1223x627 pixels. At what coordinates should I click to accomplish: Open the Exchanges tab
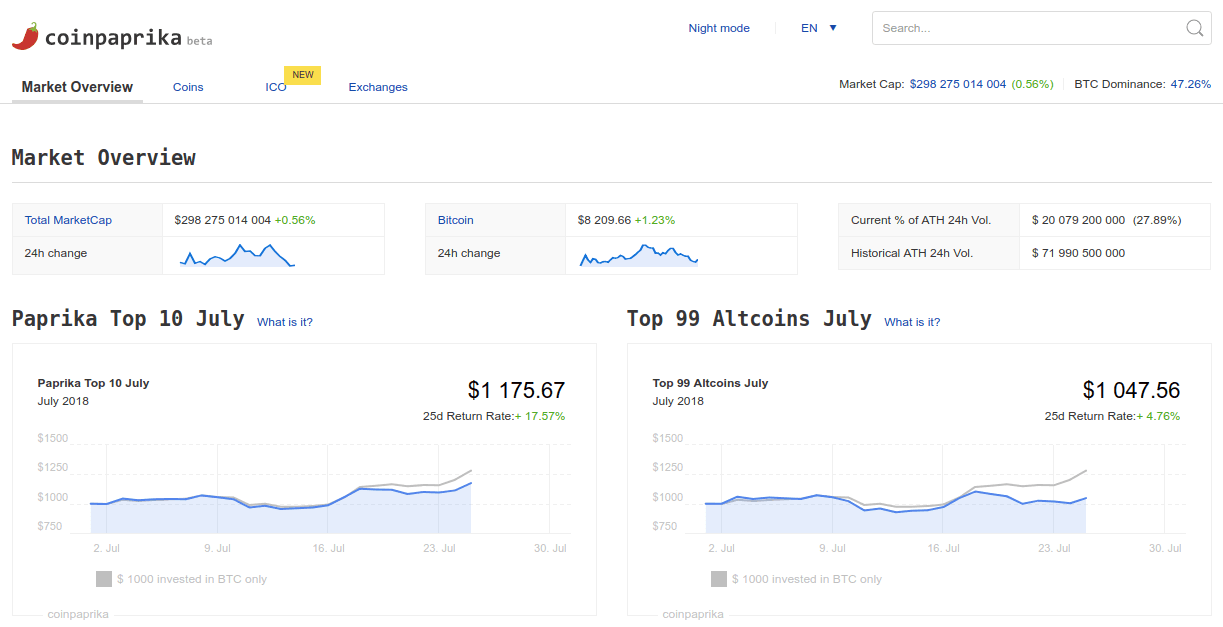pyautogui.click(x=378, y=87)
